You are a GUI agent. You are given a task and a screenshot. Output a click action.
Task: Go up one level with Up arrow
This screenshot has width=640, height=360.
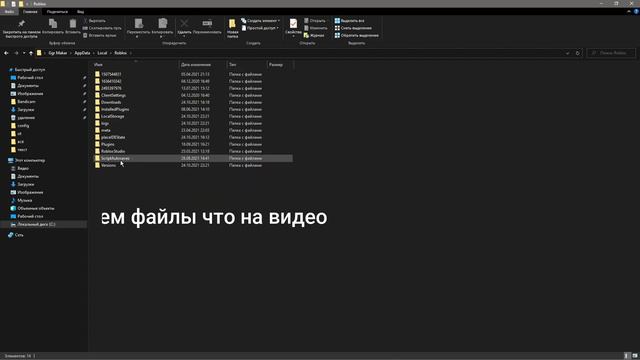tap(31, 53)
